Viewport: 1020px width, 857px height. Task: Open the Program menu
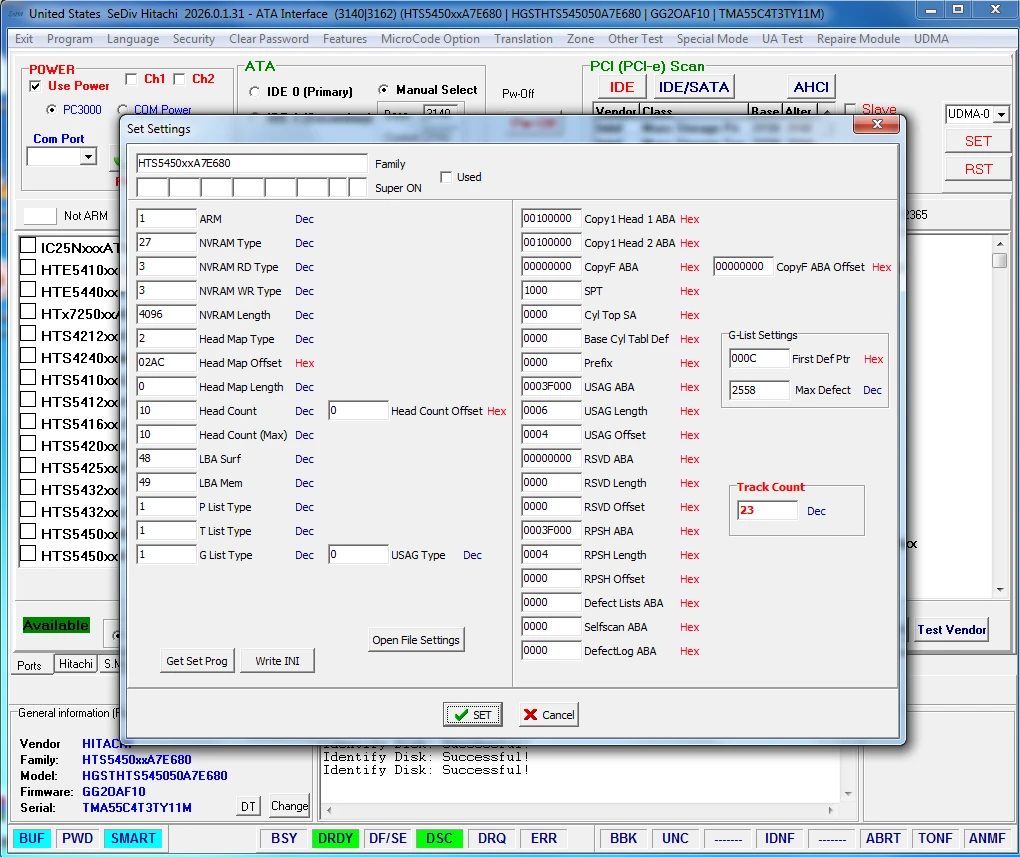(70, 38)
